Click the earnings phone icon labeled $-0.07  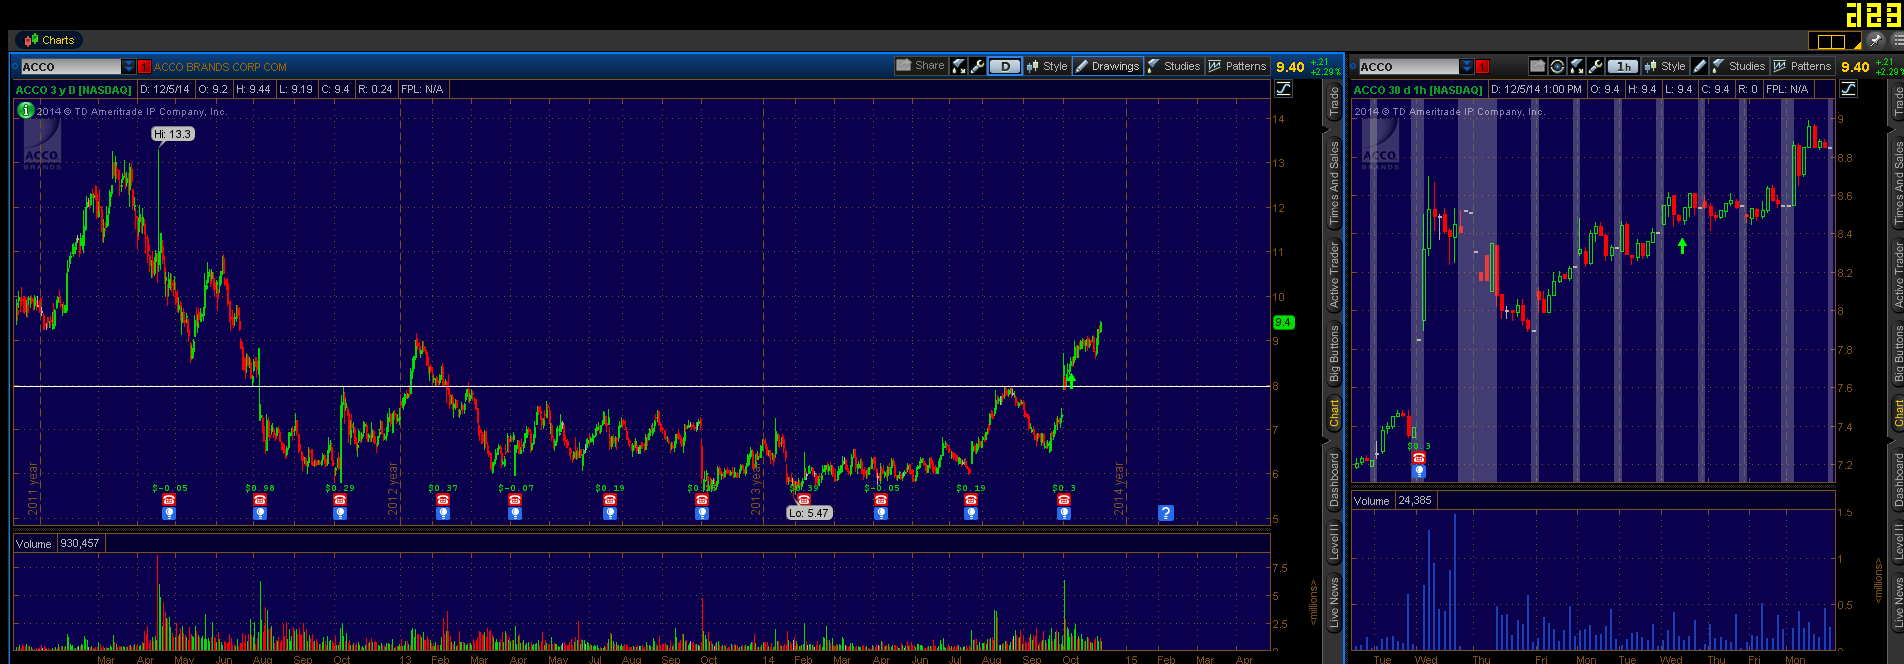(x=515, y=500)
